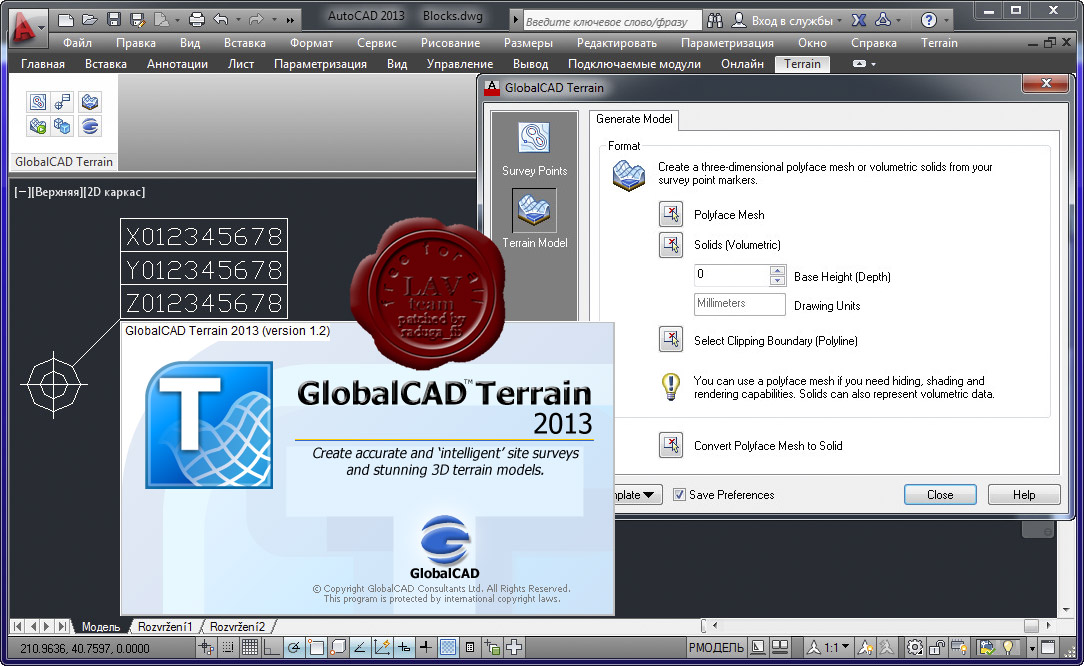Go to first layout tab arrow
Viewport: 1084px width, 666px height.
pyautogui.click(x=18, y=627)
